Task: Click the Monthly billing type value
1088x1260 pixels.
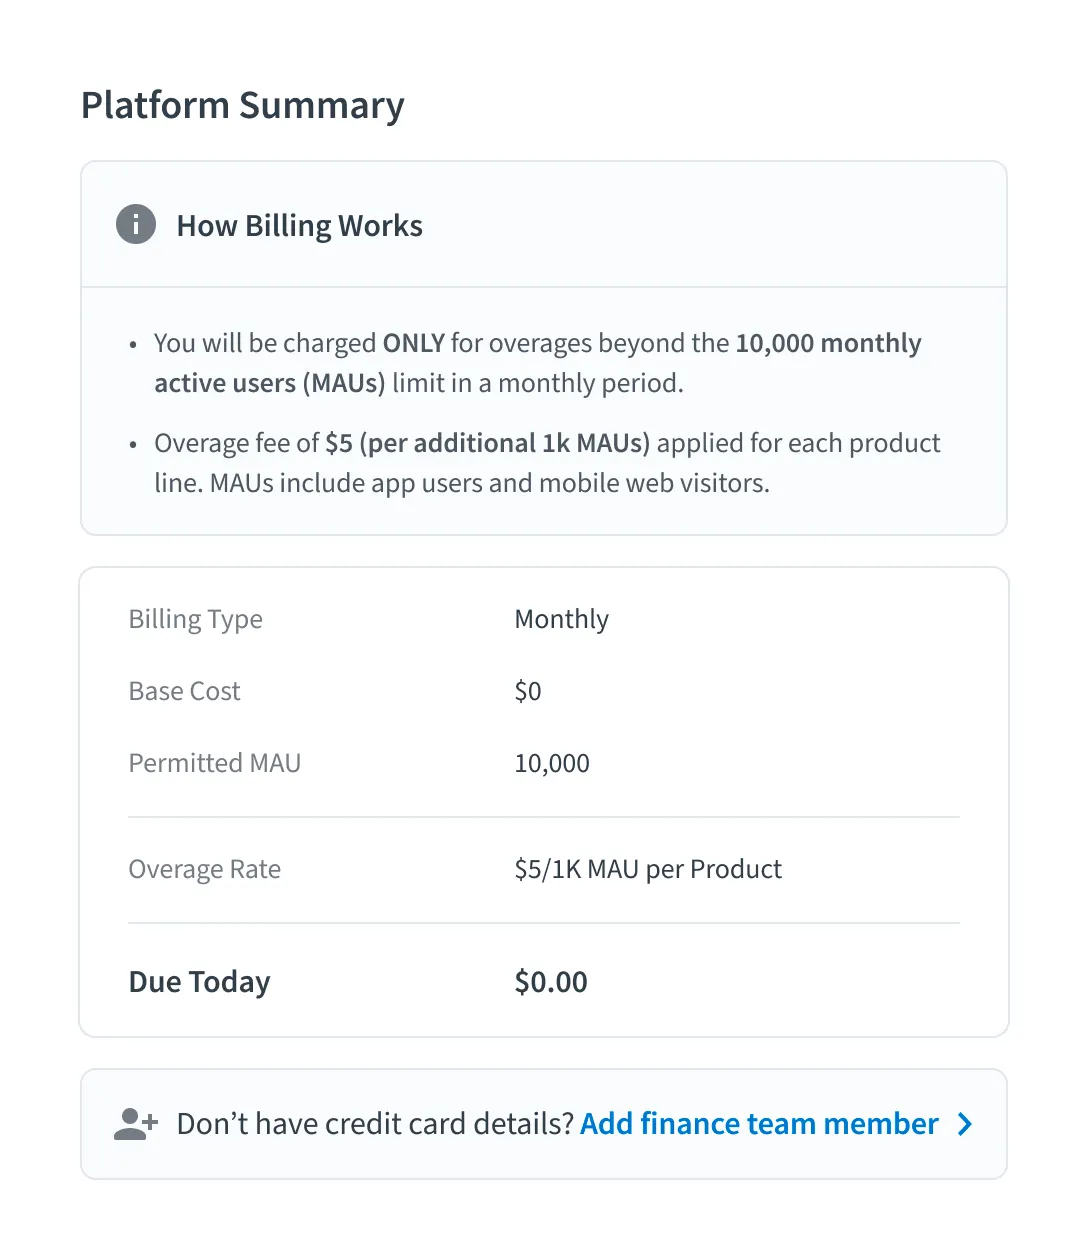Action: point(561,618)
